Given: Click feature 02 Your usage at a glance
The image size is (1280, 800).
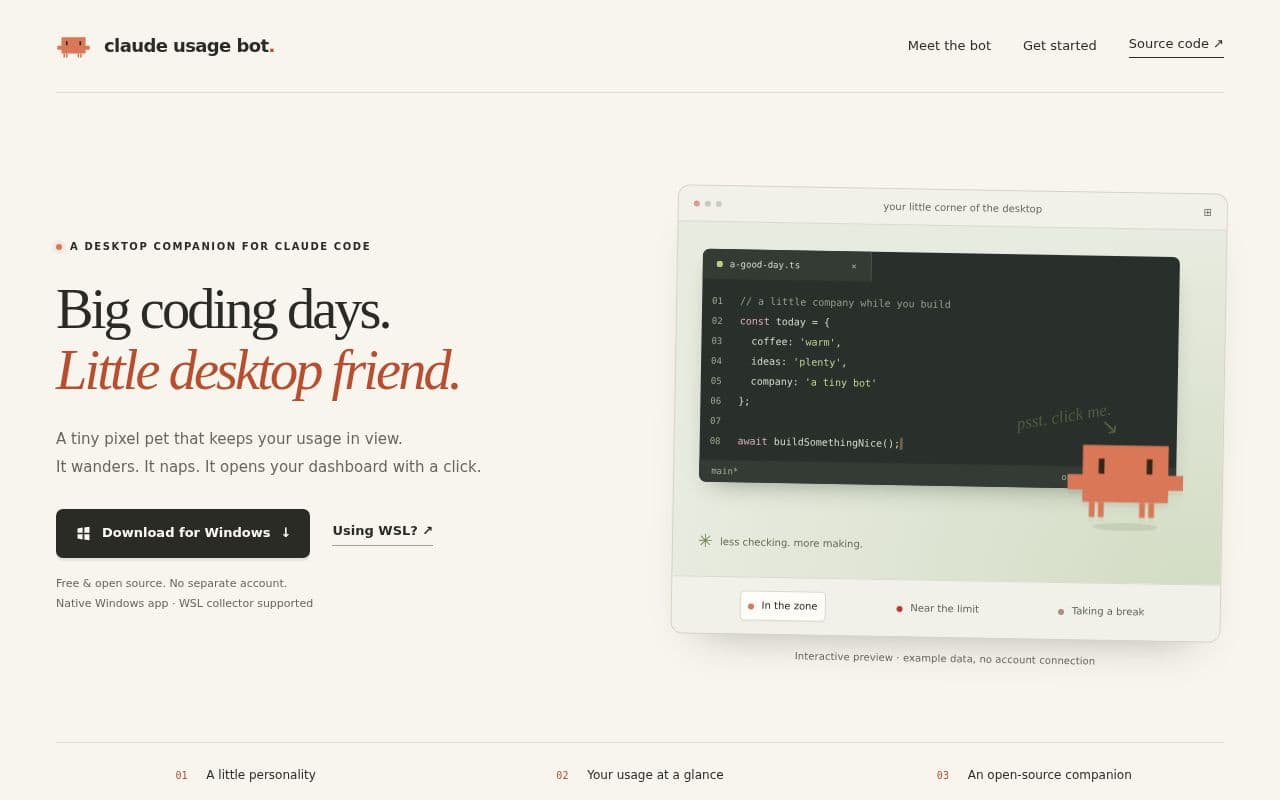Looking at the screenshot, I should tap(640, 775).
